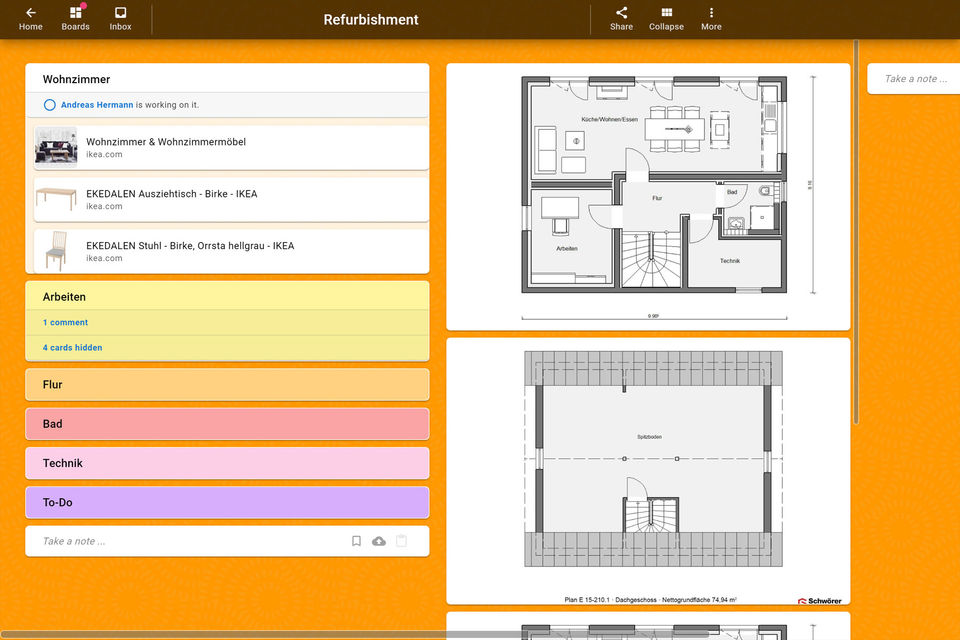Open Andreas Hermann profile link
The height and width of the screenshot is (640, 960).
[x=97, y=105]
